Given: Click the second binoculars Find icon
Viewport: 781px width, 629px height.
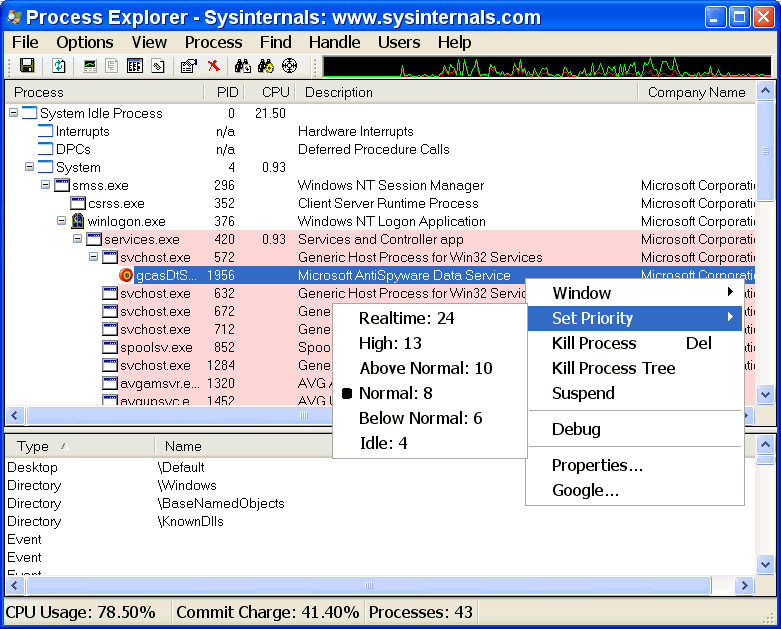Looking at the screenshot, I should pos(265,65).
